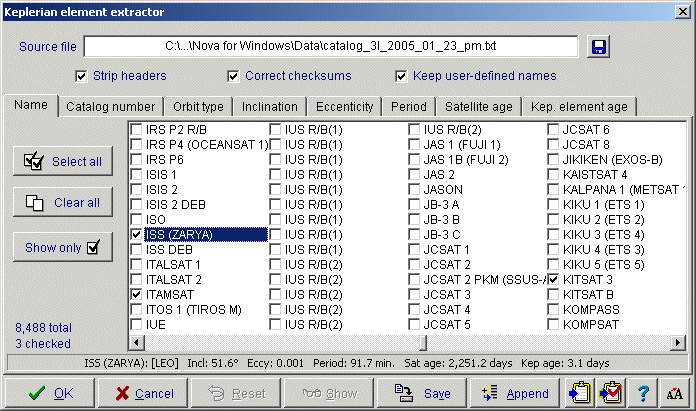Click the clipboard icon with red checkmark
The height and width of the screenshot is (411, 696).
coord(611,393)
